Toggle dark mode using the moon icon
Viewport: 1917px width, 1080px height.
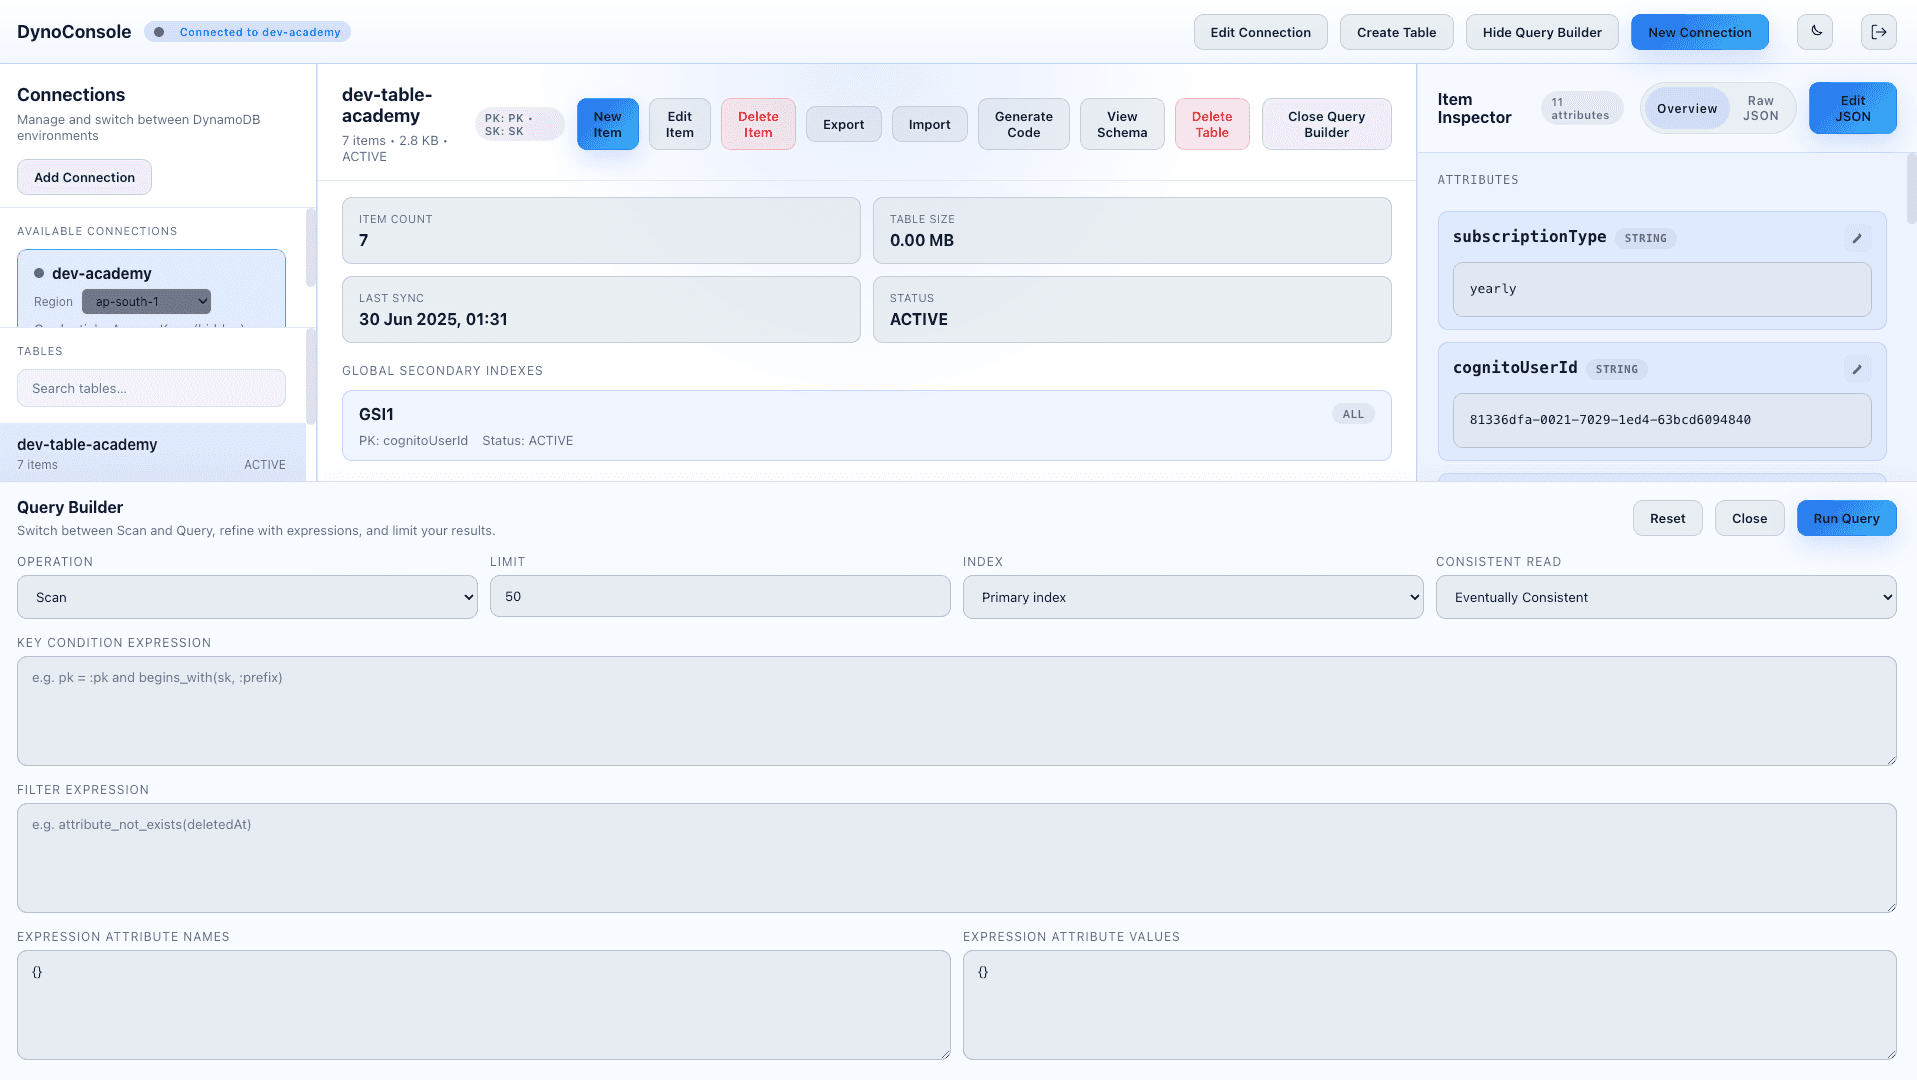click(x=1814, y=31)
